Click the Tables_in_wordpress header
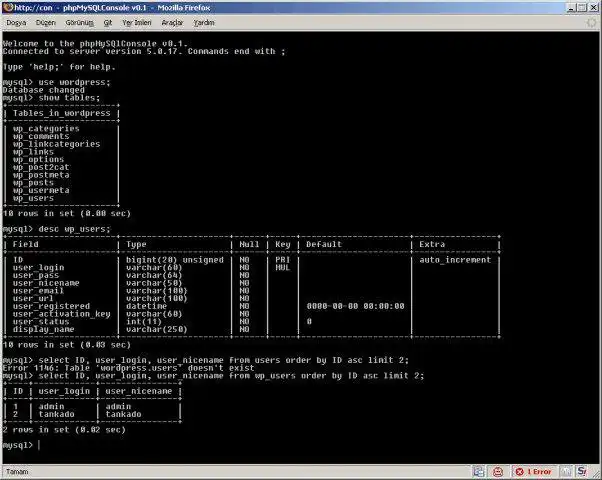 [x=61, y=113]
